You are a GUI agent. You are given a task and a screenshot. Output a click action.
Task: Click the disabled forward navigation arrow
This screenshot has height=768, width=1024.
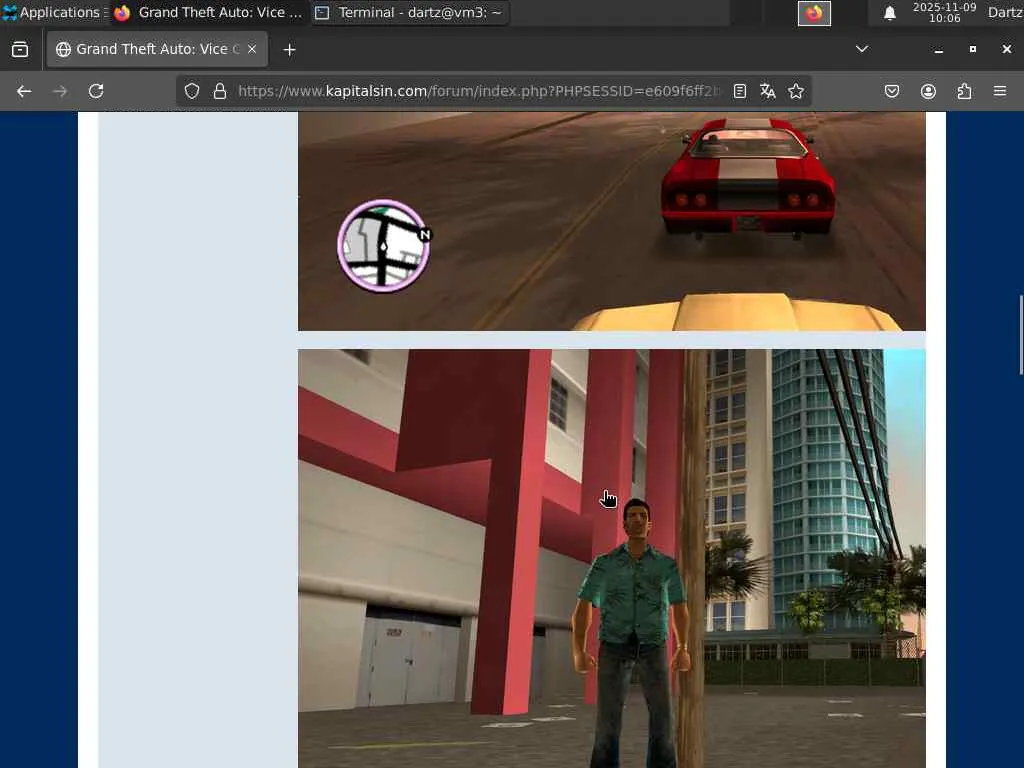[60, 91]
